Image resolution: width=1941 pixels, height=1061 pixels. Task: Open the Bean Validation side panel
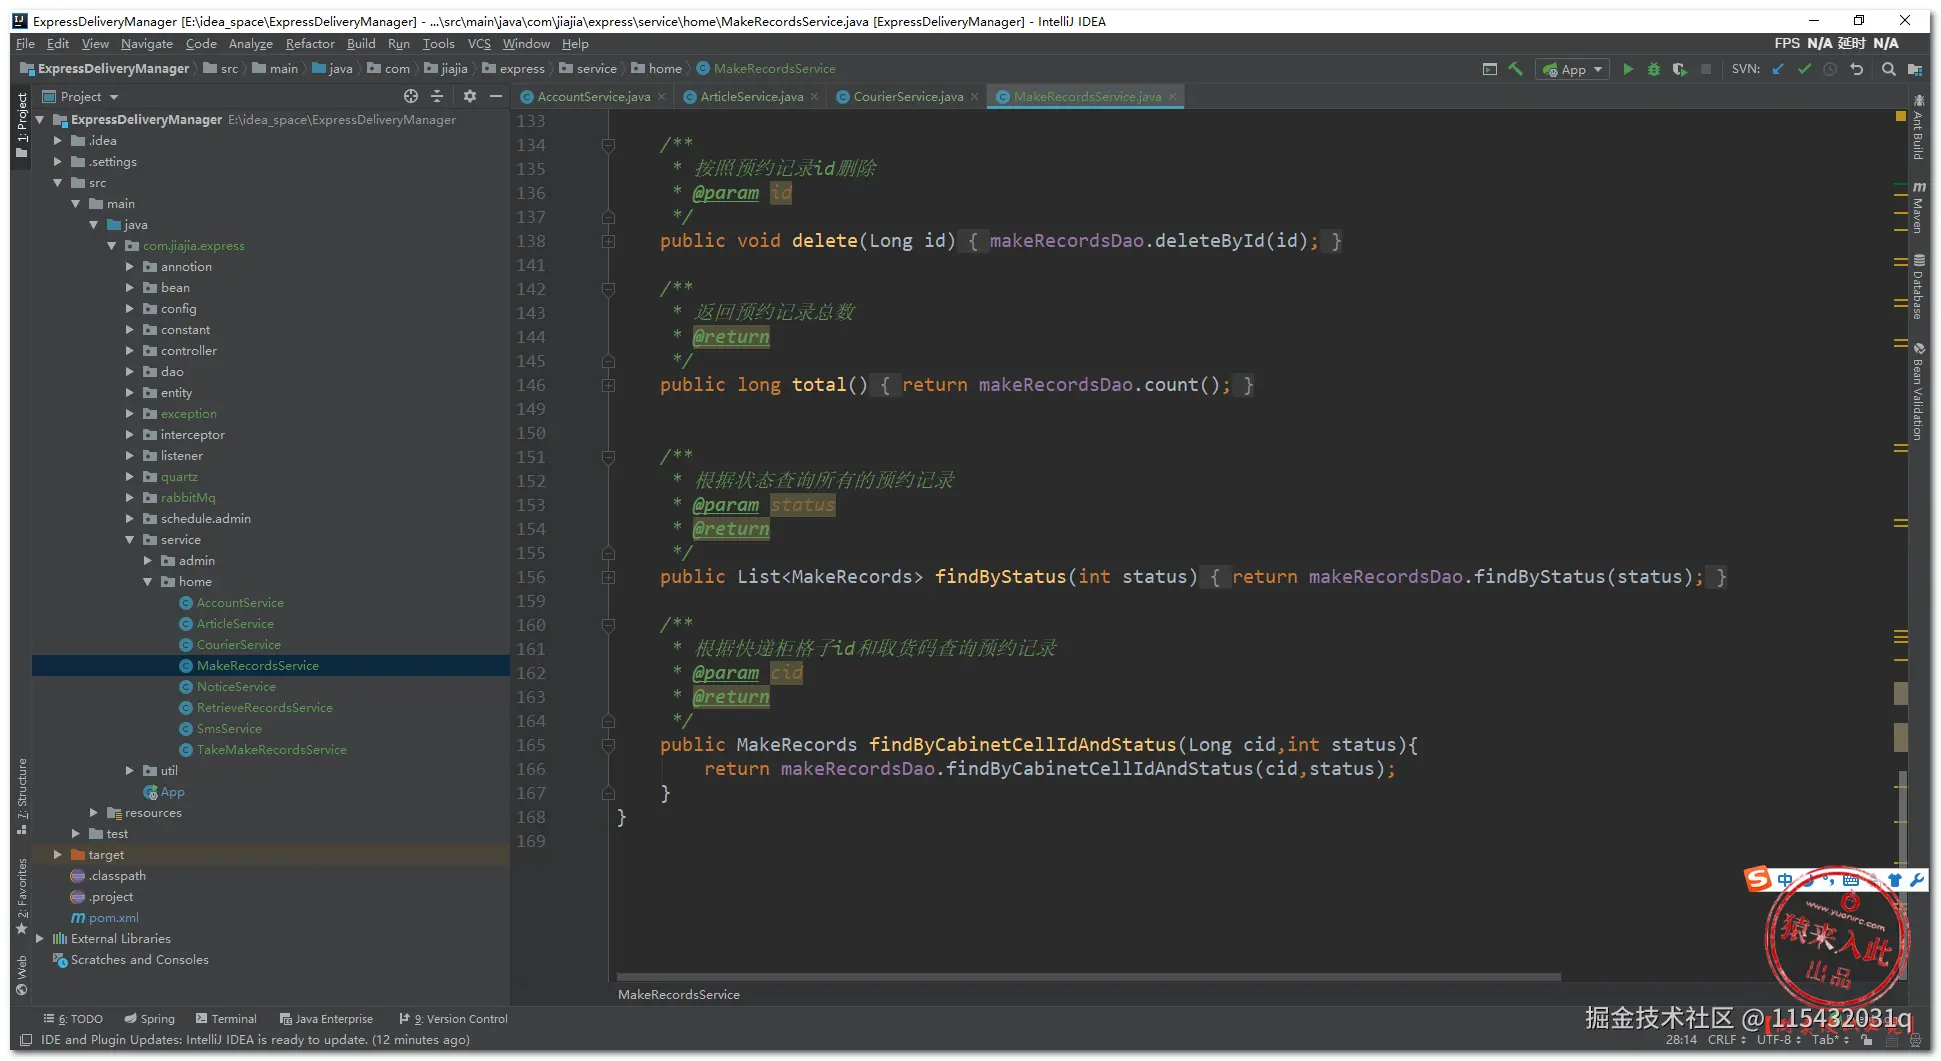[x=1918, y=391]
